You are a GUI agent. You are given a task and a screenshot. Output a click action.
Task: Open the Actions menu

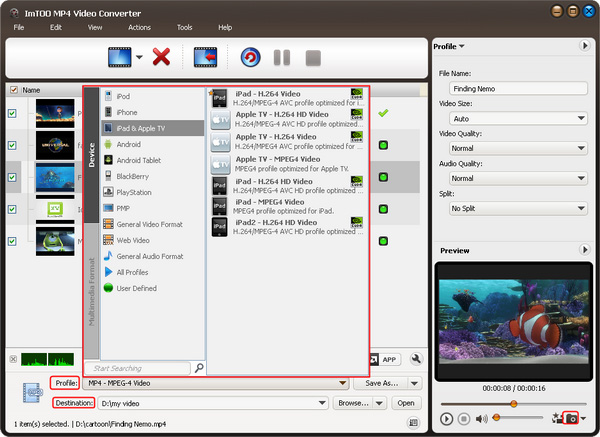139,28
